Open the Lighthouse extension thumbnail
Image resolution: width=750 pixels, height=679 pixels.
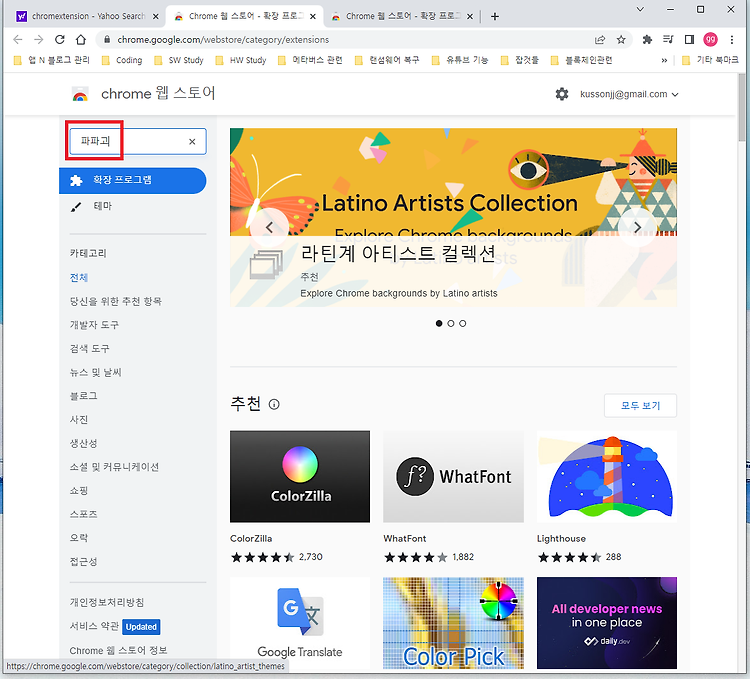click(x=607, y=476)
